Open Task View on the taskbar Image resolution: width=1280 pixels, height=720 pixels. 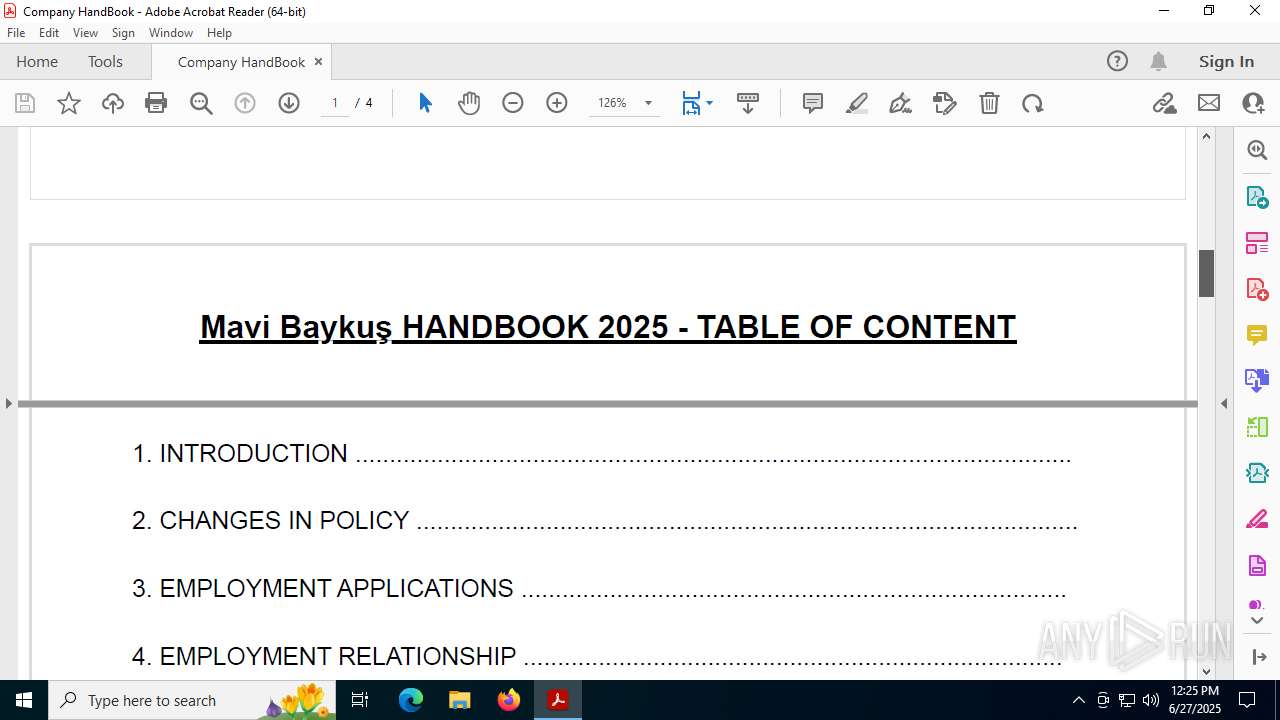[x=360, y=700]
